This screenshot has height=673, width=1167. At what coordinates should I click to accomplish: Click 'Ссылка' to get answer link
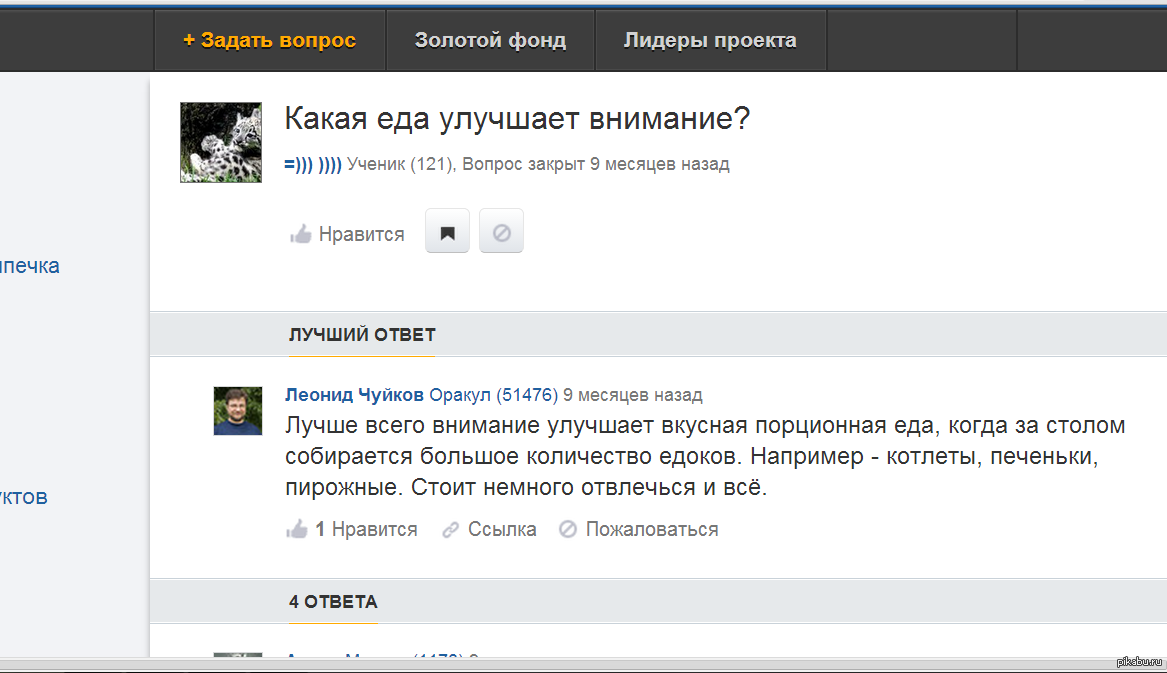[x=502, y=530]
